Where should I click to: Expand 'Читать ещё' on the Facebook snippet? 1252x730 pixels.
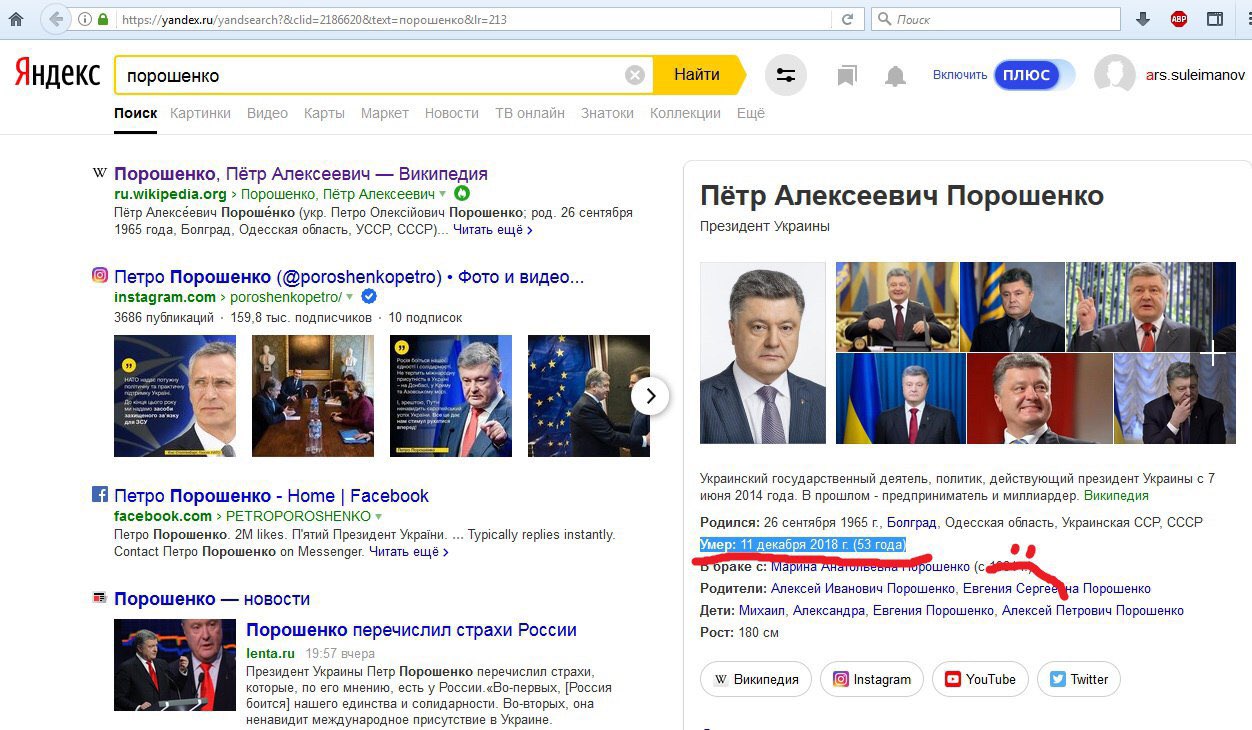[x=408, y=551]
